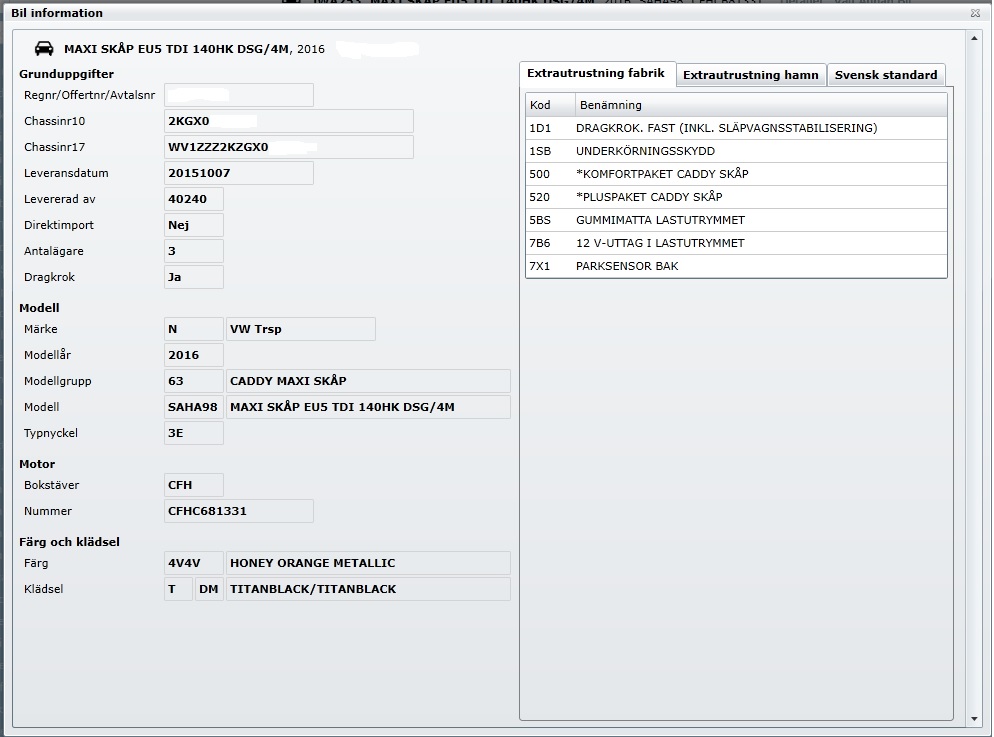
Task: Click the motor Nummer field CFHC681331
Action: point(238,511)
